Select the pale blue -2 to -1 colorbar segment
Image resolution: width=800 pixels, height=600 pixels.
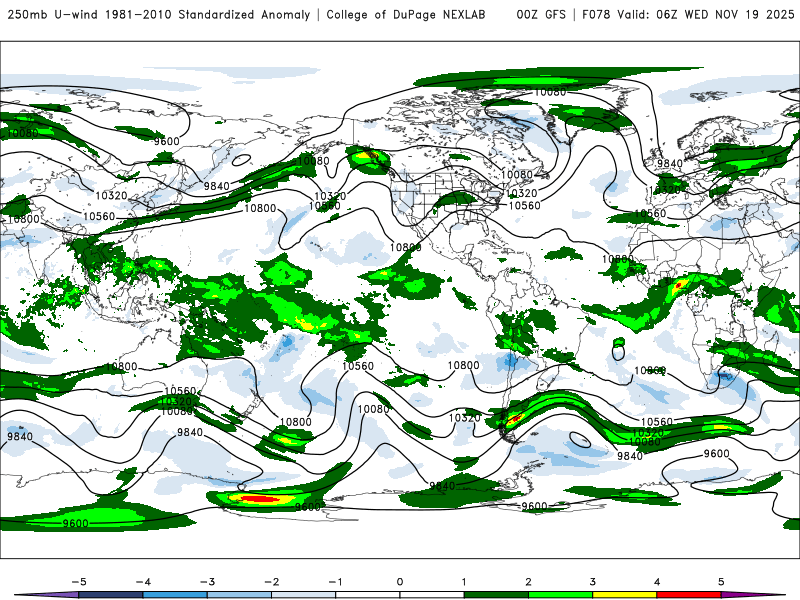(x=304, y=595)
